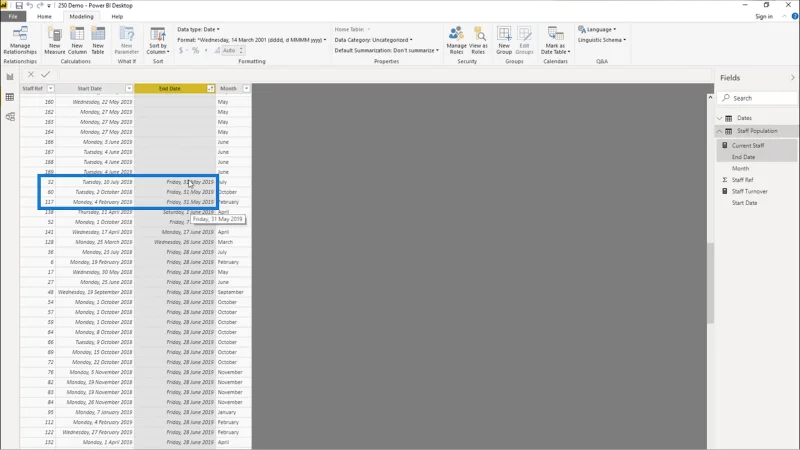Select the End Date field

point(743,157)
